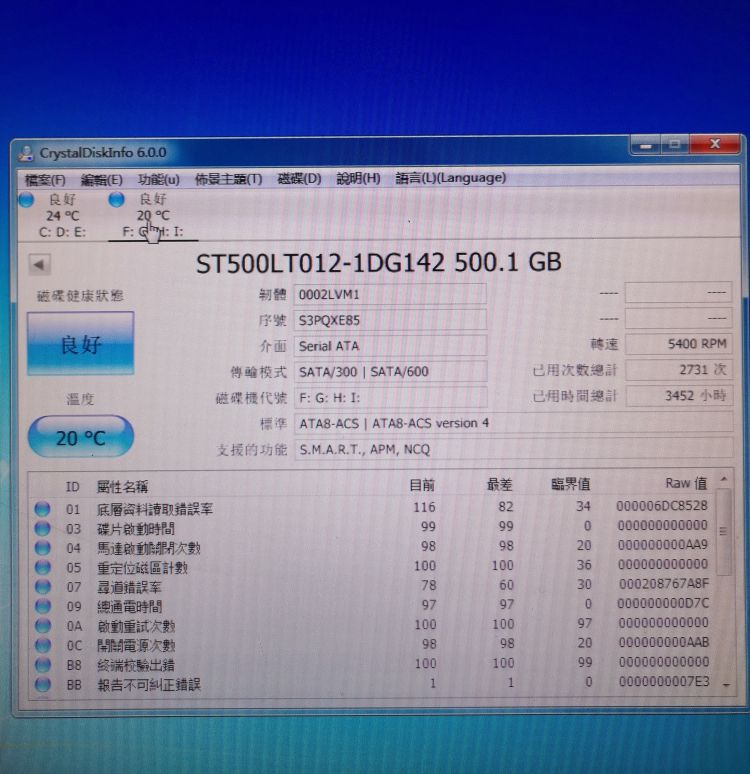Click the scrollbar up arrow in attribute list
Viewport: 750px width, 774px height.
tap(724, 479)
